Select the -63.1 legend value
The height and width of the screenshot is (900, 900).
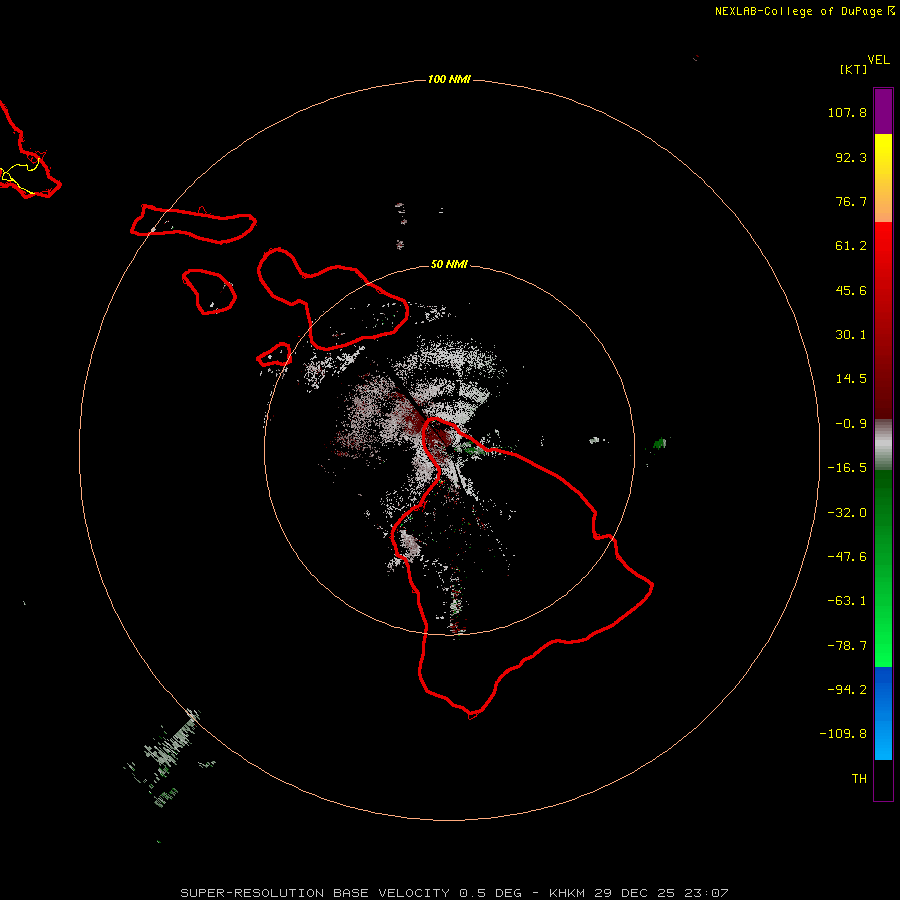pyautogui.click(x=847, y=601)
